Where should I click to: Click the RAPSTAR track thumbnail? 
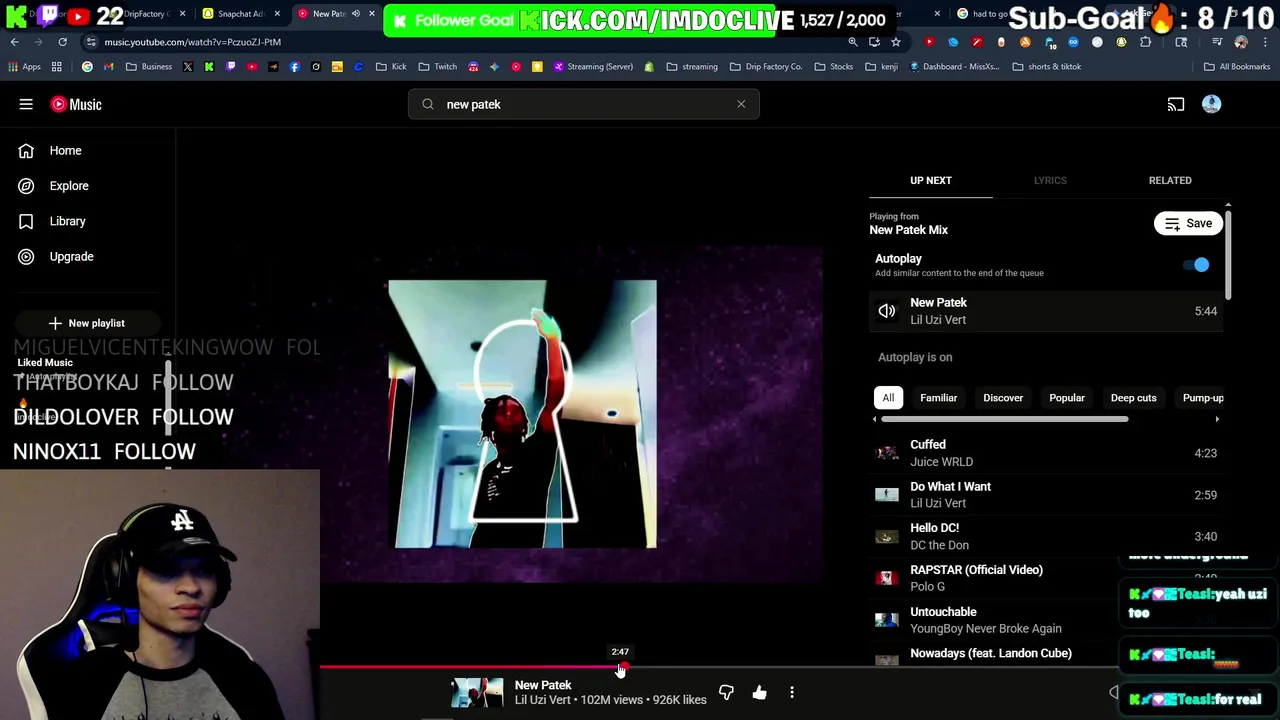pyautogui.click(x=887, y=578)
